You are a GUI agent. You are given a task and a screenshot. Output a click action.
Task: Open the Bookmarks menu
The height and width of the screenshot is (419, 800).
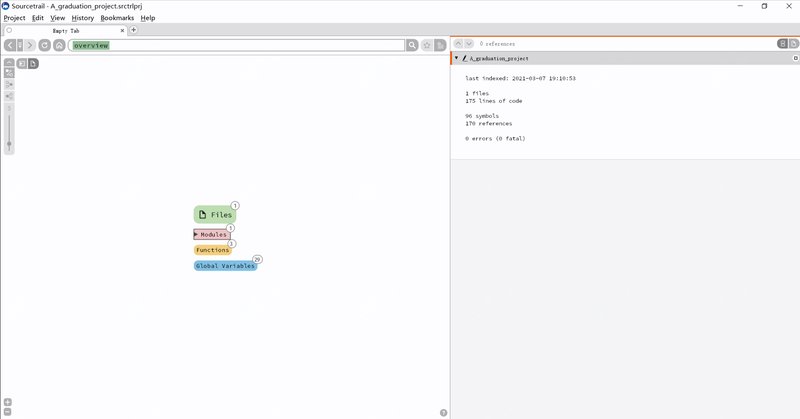click(117, 18)
